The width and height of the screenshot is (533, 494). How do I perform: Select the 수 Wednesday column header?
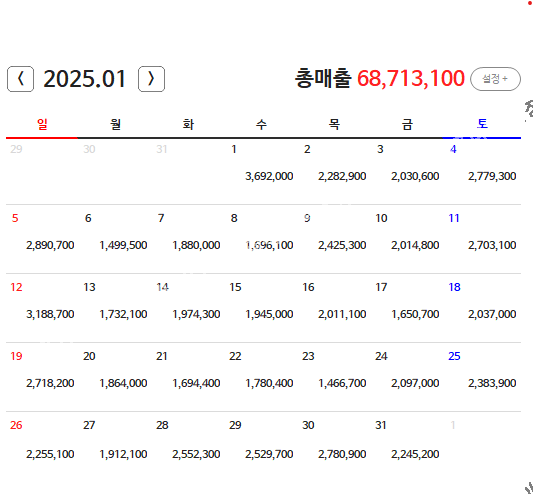coord(261,124)
